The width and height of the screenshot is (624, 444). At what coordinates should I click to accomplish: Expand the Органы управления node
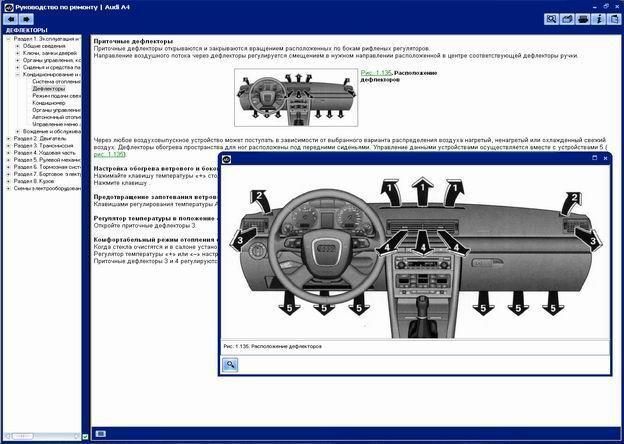pyautogui.click(x=18, y=60)
